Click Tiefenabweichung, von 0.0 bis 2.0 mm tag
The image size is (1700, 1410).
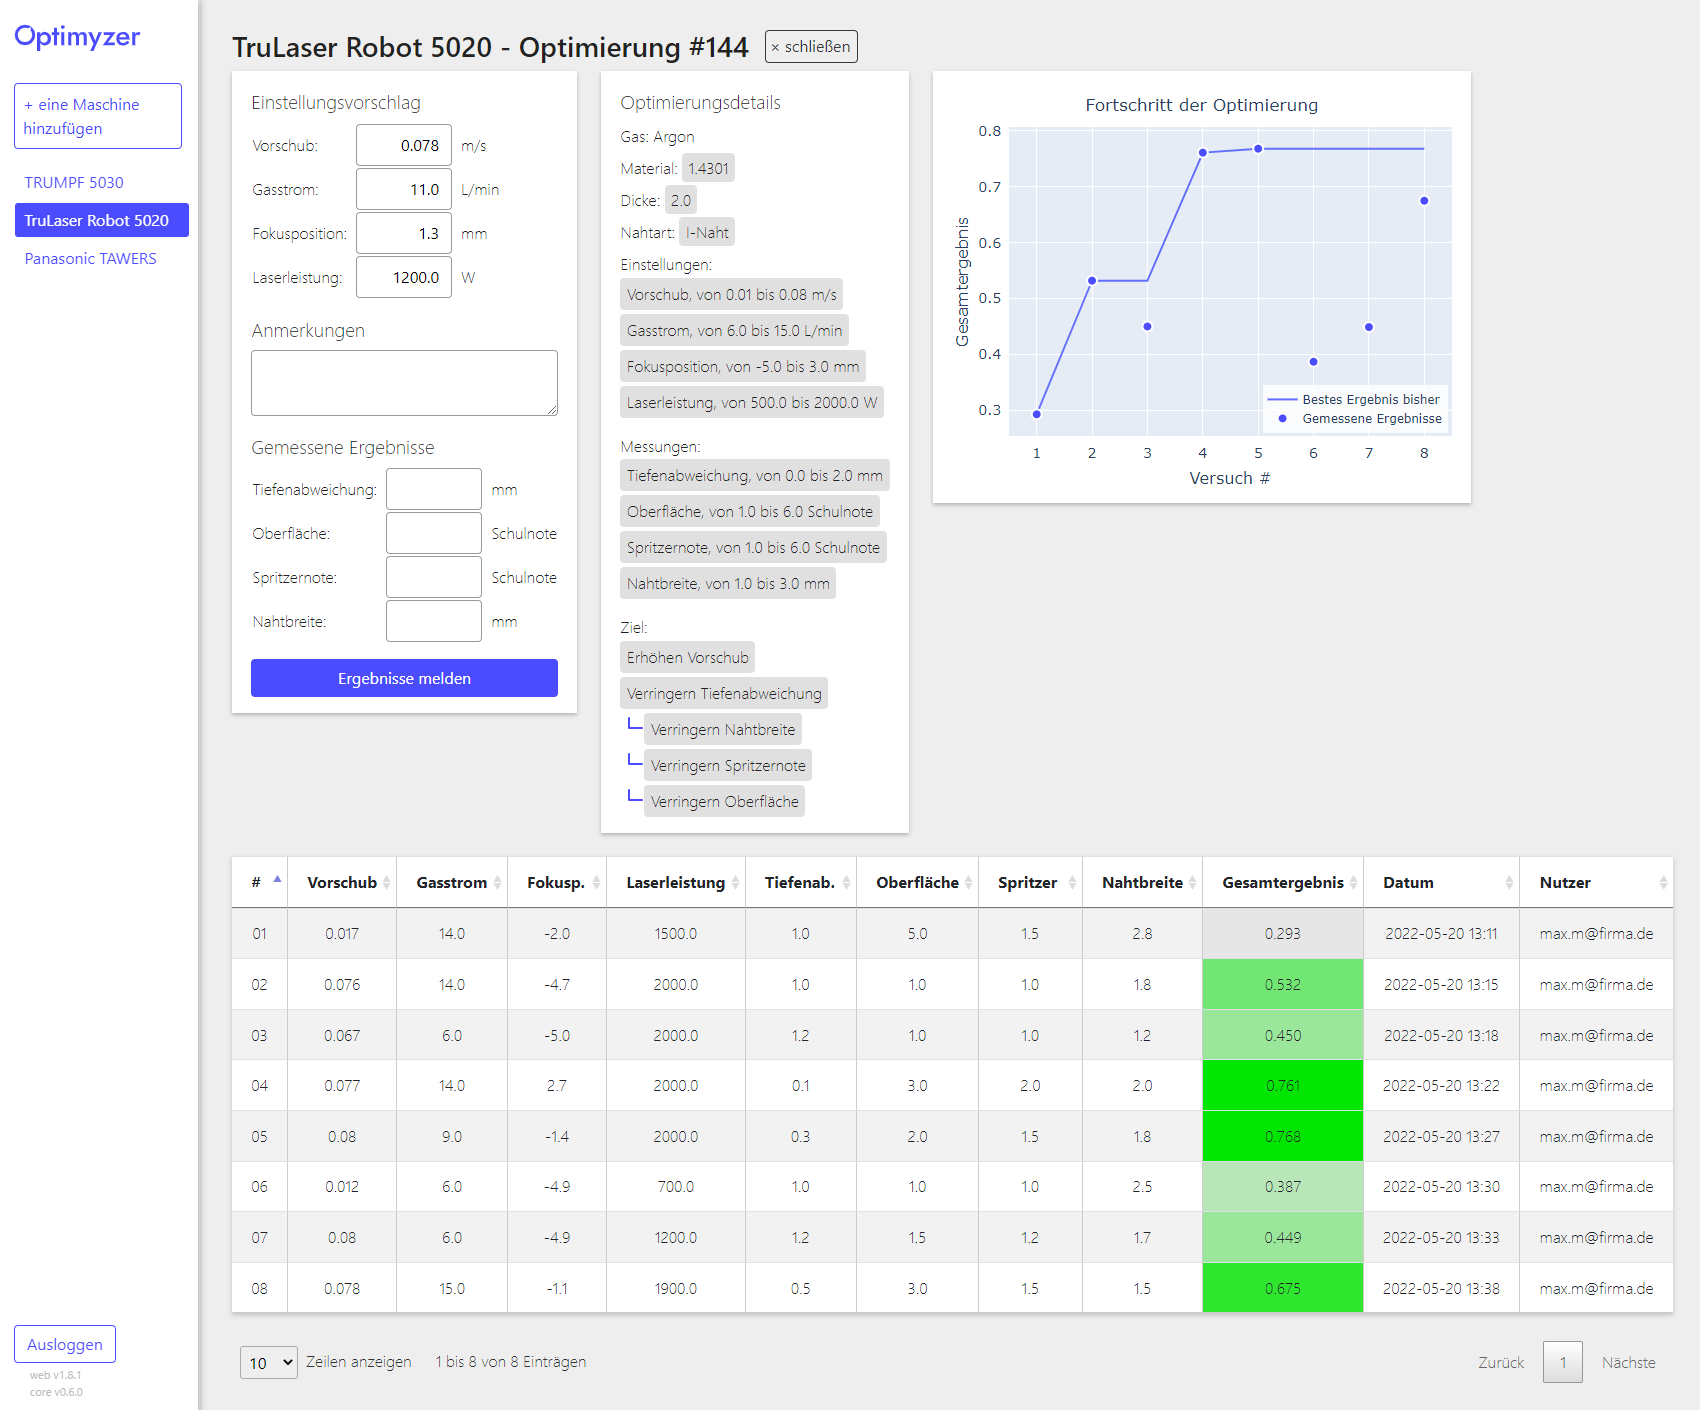tap(755, 475)
